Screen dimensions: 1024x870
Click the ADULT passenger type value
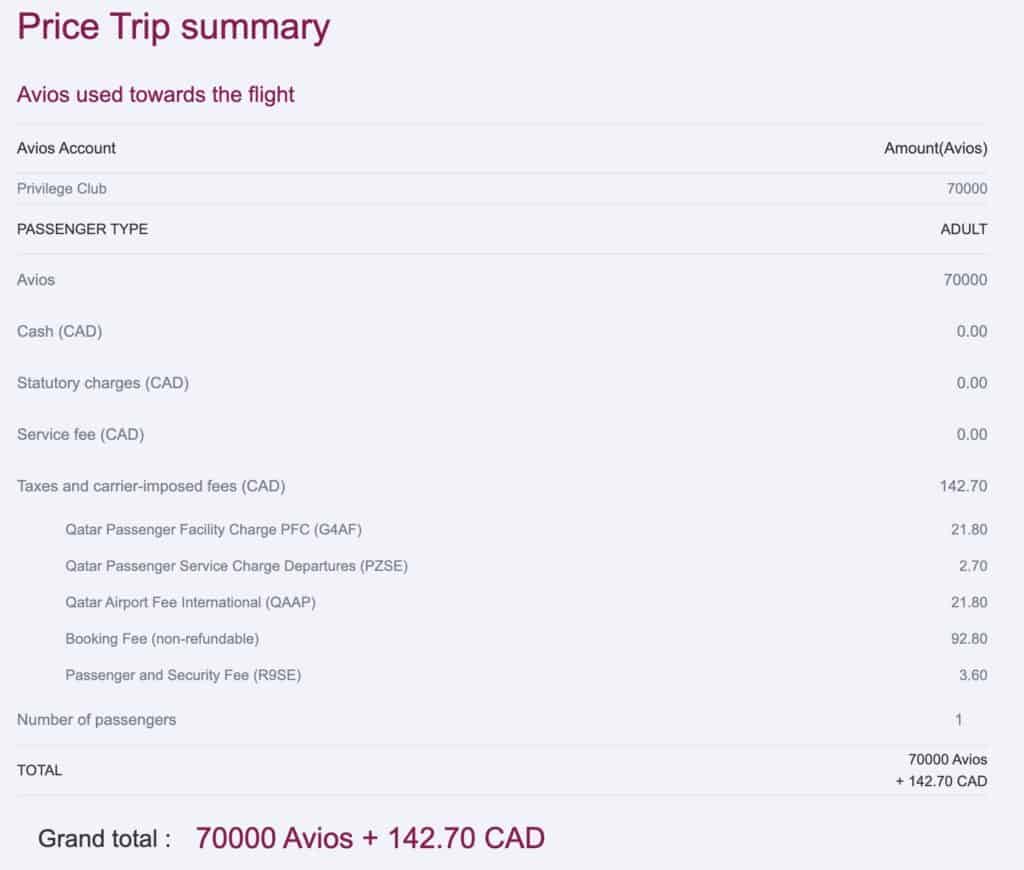click(x=963, y=229)
